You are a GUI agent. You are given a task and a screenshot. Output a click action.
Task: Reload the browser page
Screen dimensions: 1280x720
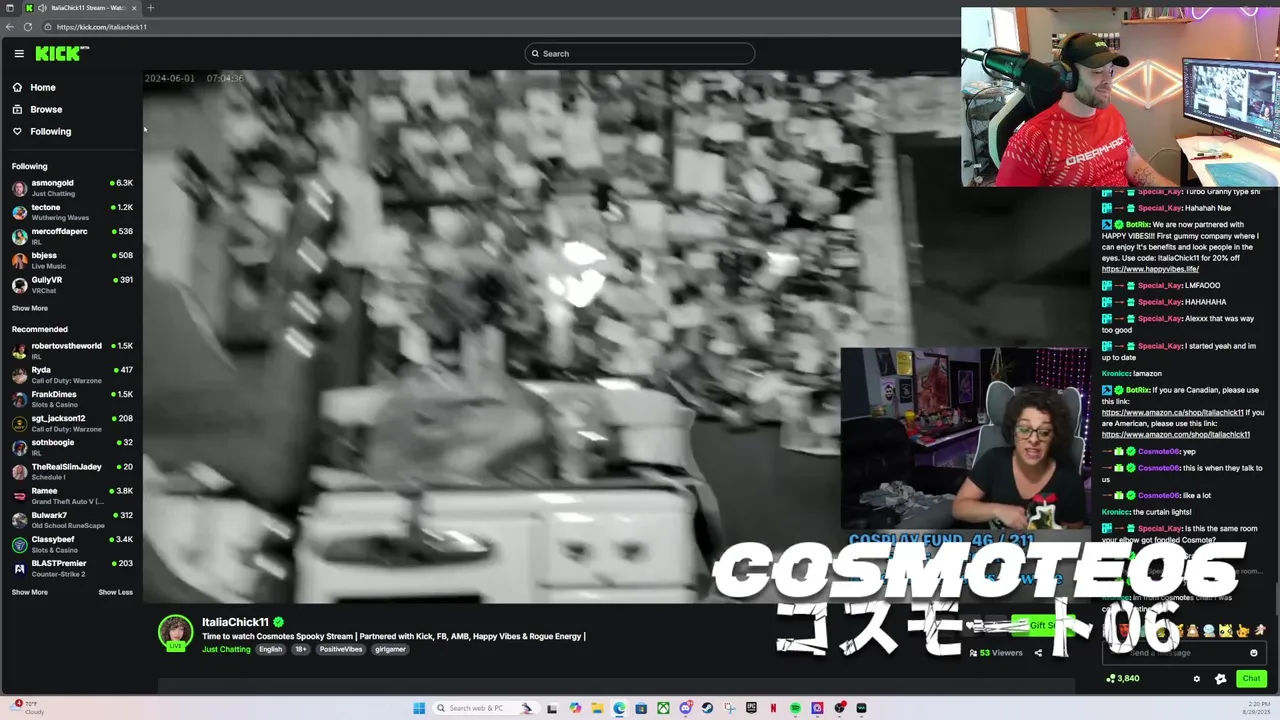28,27
